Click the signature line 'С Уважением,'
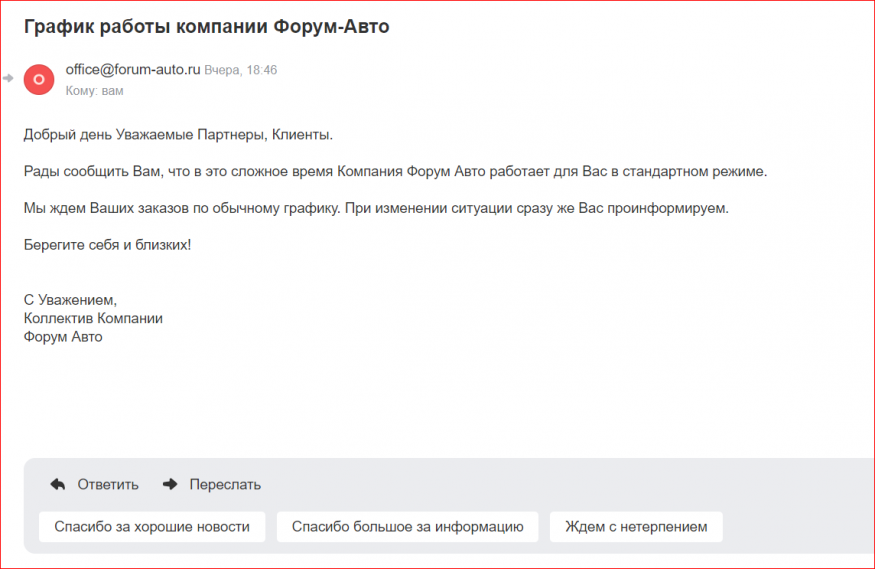Viewport: 875px width, 569px height. (x=70, y=300)
